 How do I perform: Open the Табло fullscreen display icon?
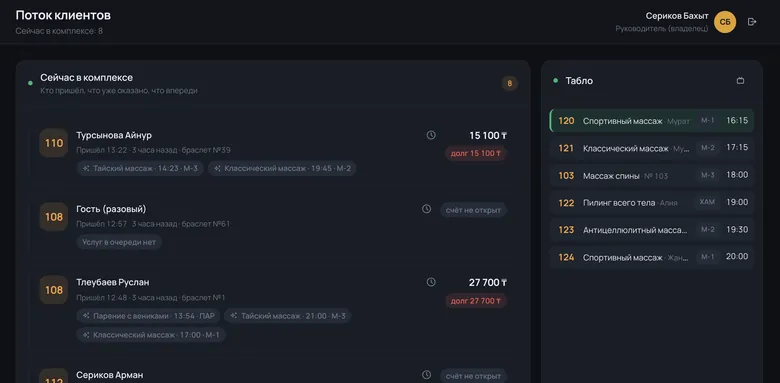click(740, 81)
